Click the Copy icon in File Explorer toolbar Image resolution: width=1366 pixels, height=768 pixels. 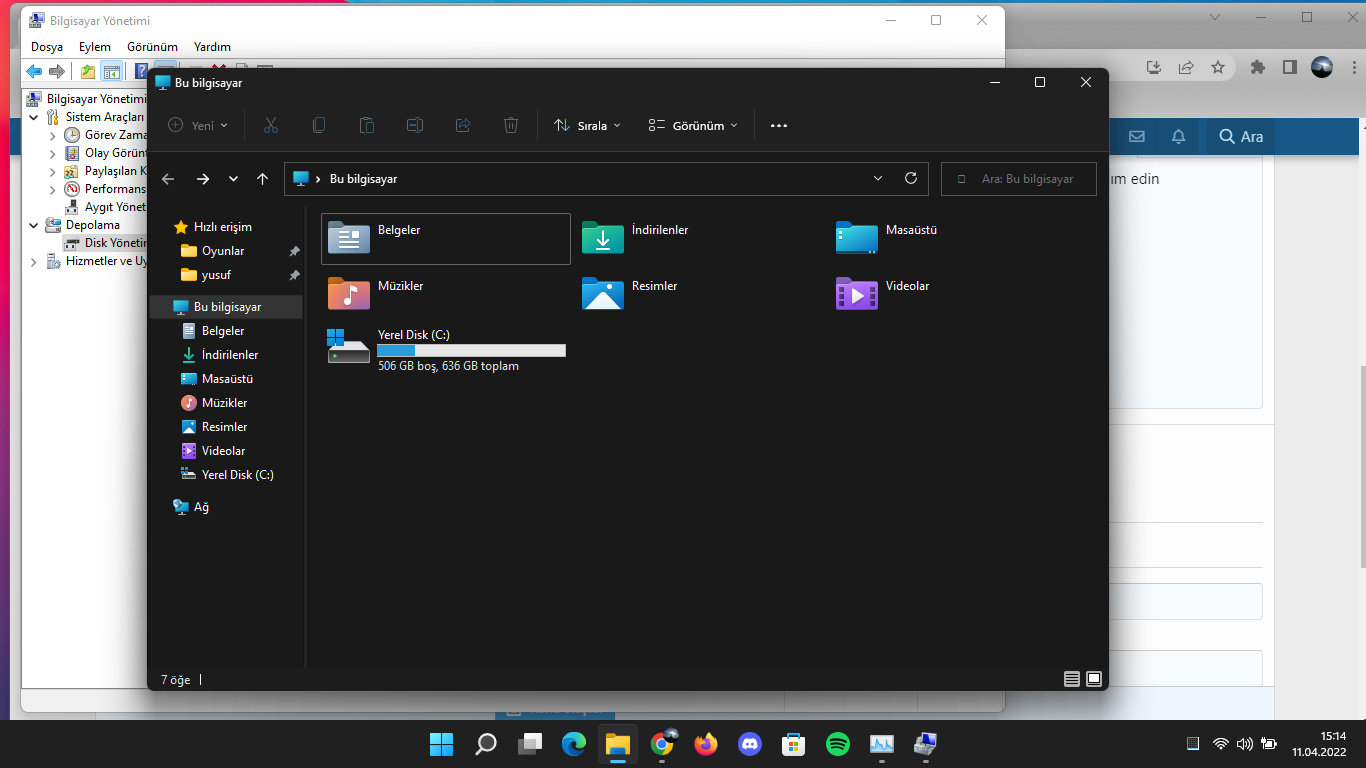coord(319,126)
